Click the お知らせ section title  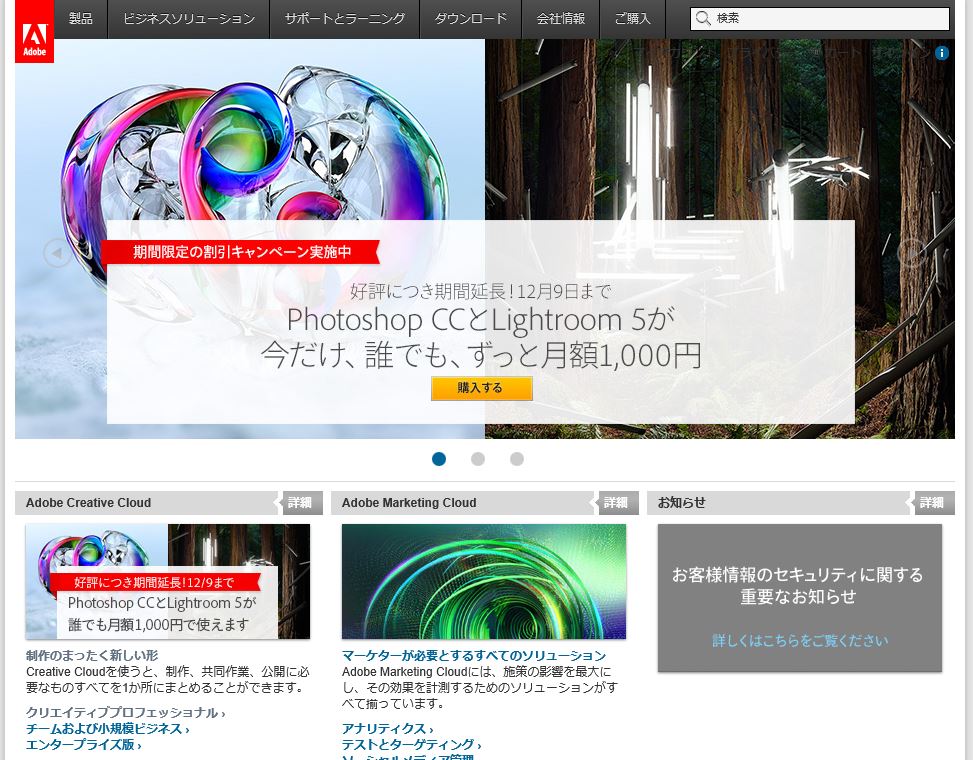(681, 503)
